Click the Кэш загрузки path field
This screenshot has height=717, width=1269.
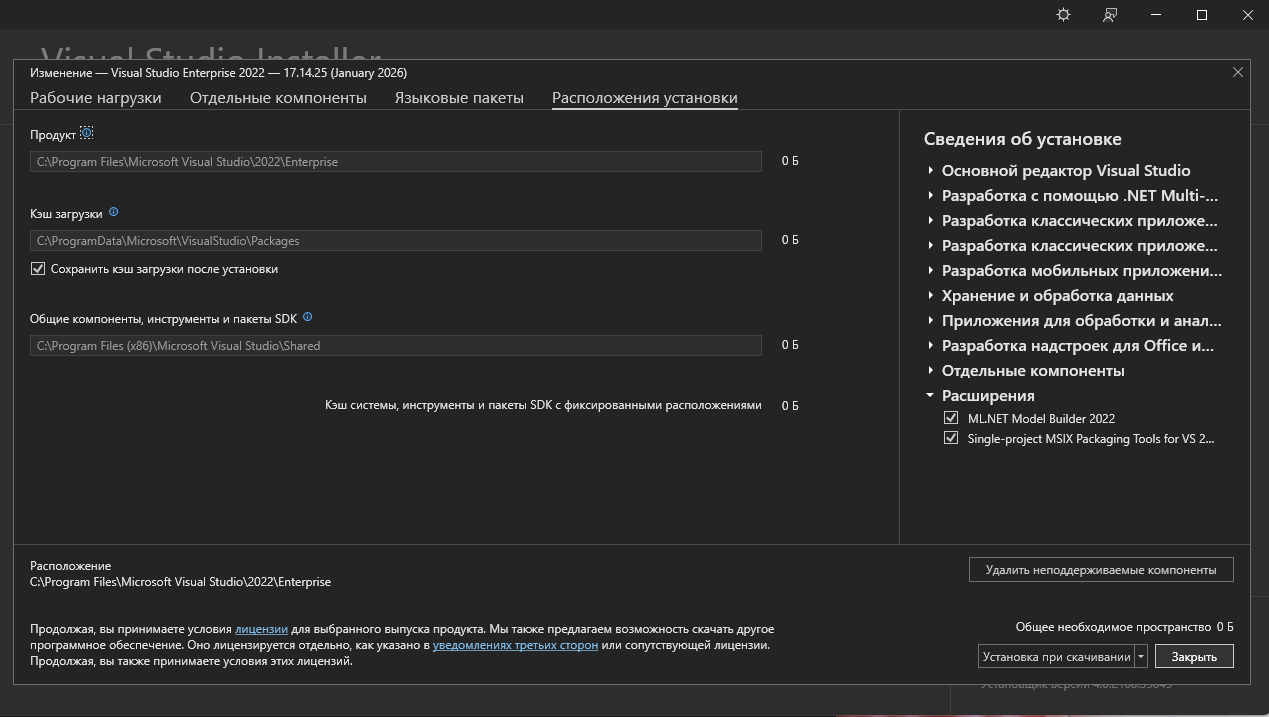pos(395,241)
